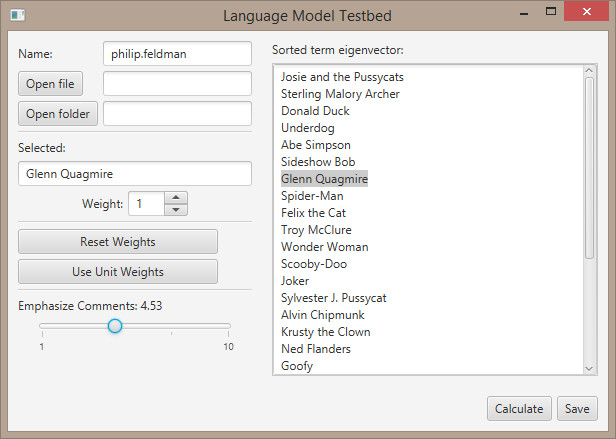616x439 pixels.
Task: Decrease Weight with spinner down arrow
Action: [175, 209]
